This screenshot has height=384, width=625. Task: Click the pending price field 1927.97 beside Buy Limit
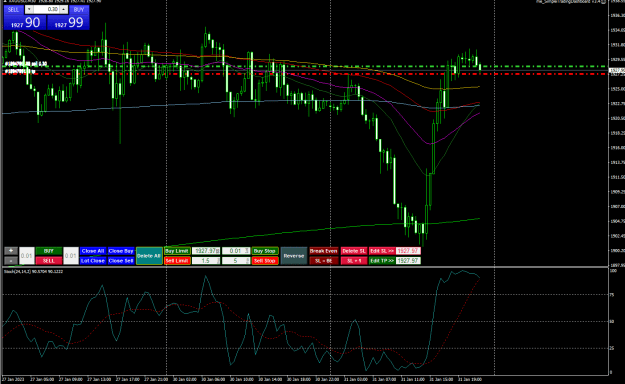pyautogui.click(x=206, y=251)
